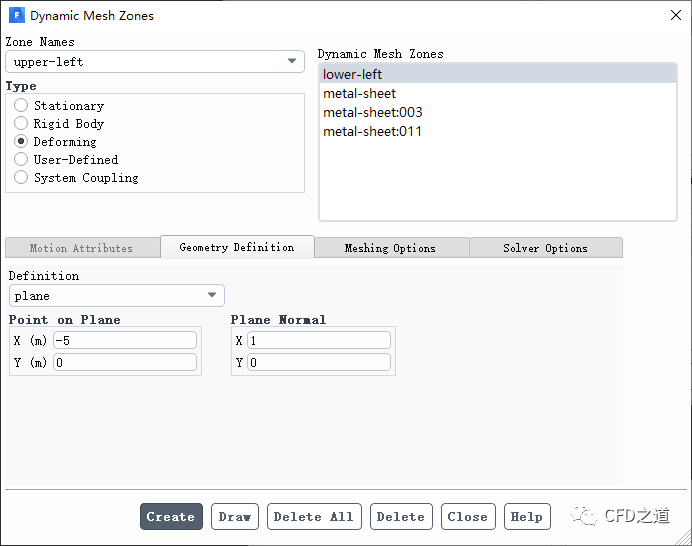
Task: Switch to the Meshing Options tab
Action: pos(390,248)
